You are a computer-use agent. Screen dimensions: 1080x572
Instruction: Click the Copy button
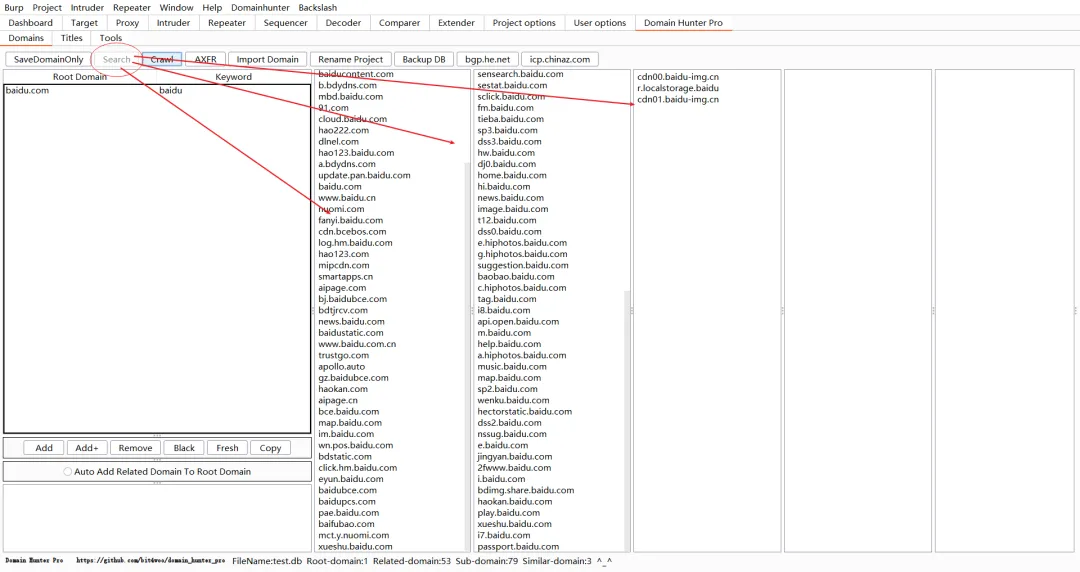(x=270, y=448)
